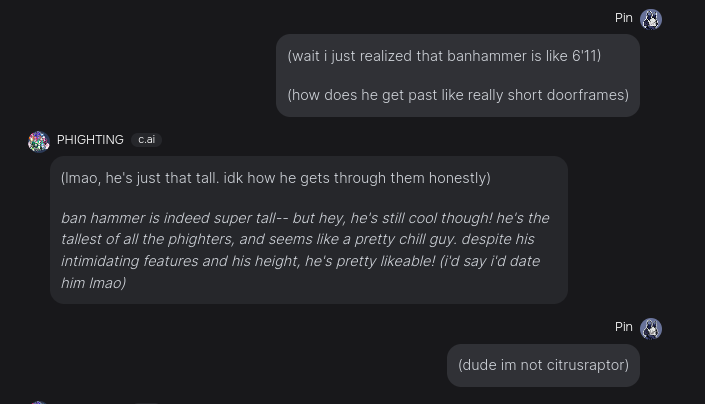Click Pin's avatar above the banhammer message
This screenshot has height=404, width=705.
coord(651,19)
